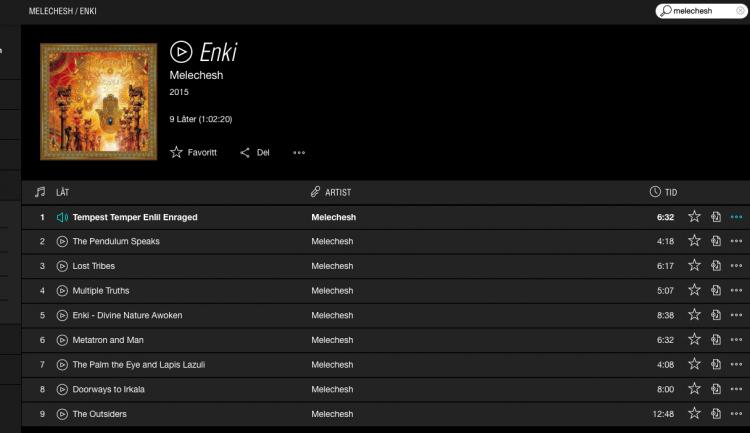
Task: Play Lost Tribes track
Action: point(62,266)
